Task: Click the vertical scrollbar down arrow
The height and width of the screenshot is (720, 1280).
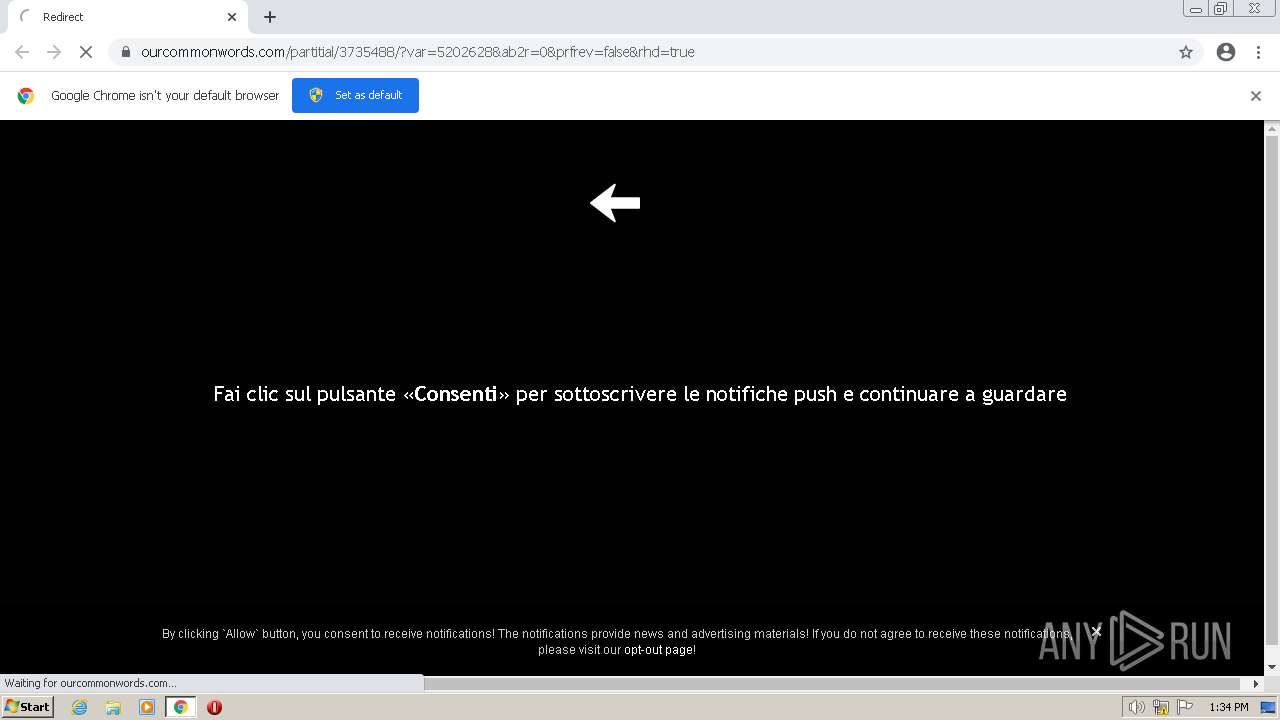Action: [1272, 667]
